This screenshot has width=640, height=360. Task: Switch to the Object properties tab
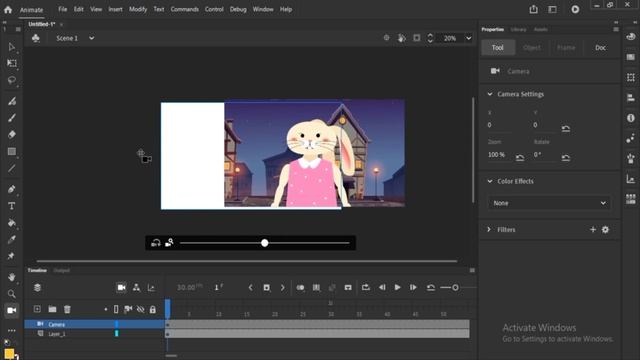tap(531, 48)
